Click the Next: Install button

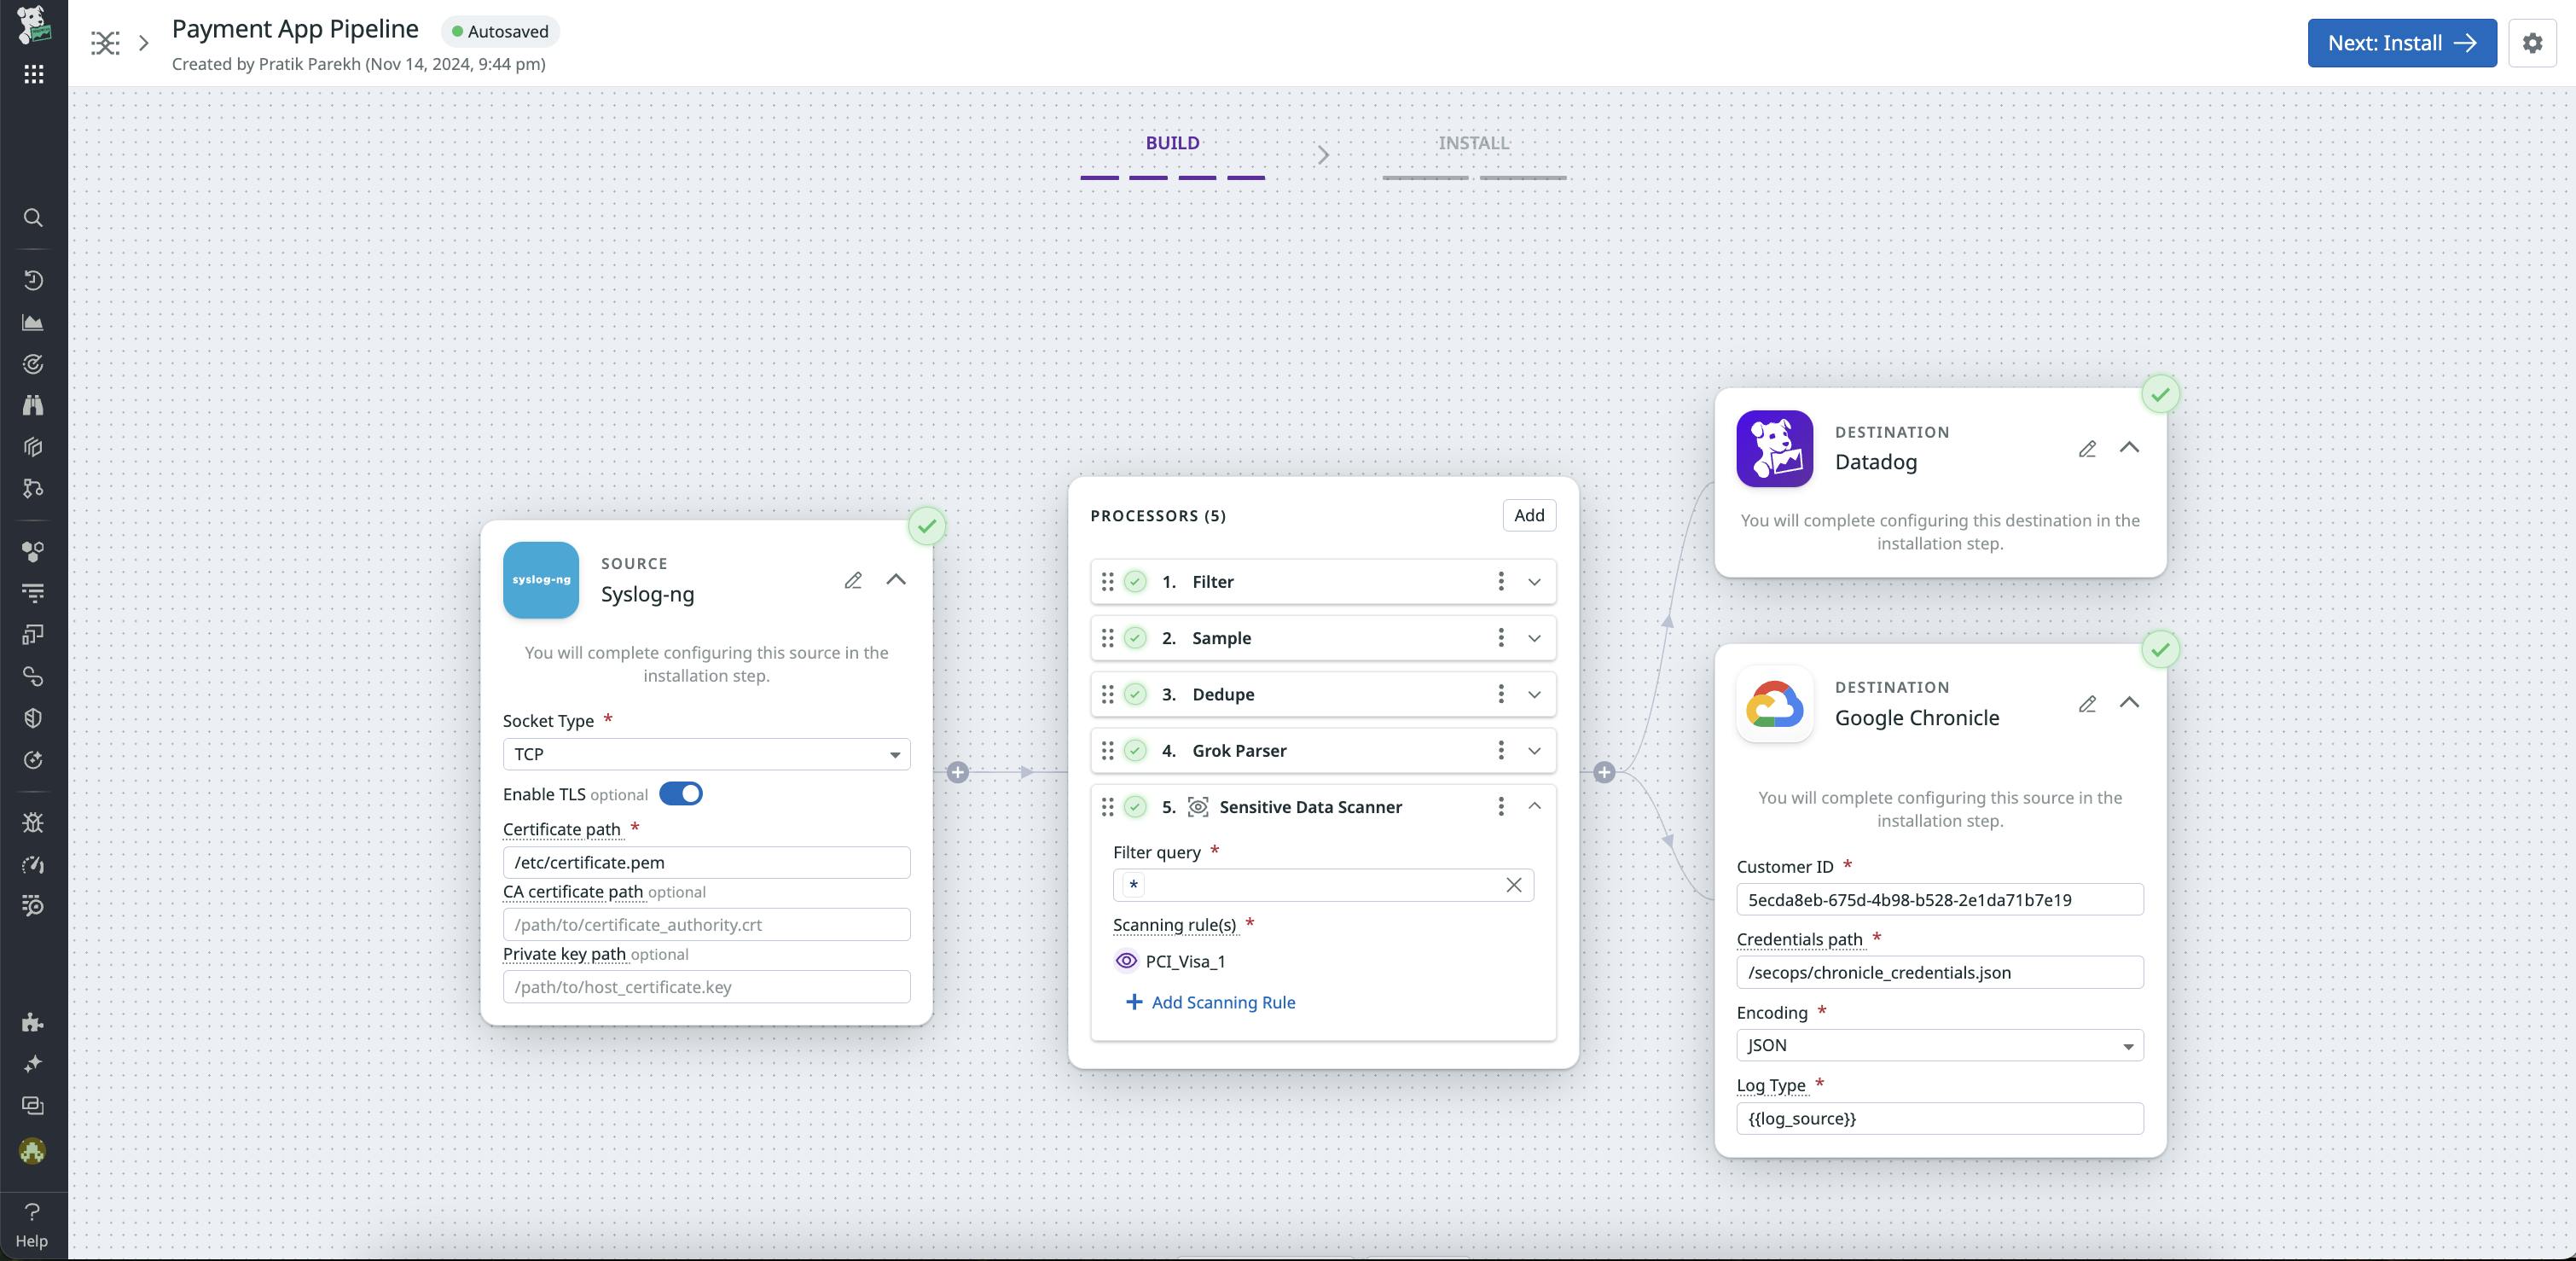point(2401,43)
